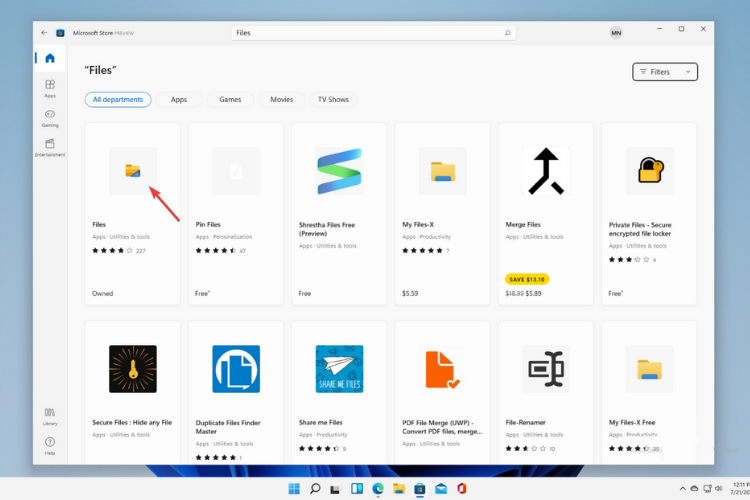Viewport: 750px width, 500px height.
Task: Select the All departments filter tab
Action: (x=118, y=100)
